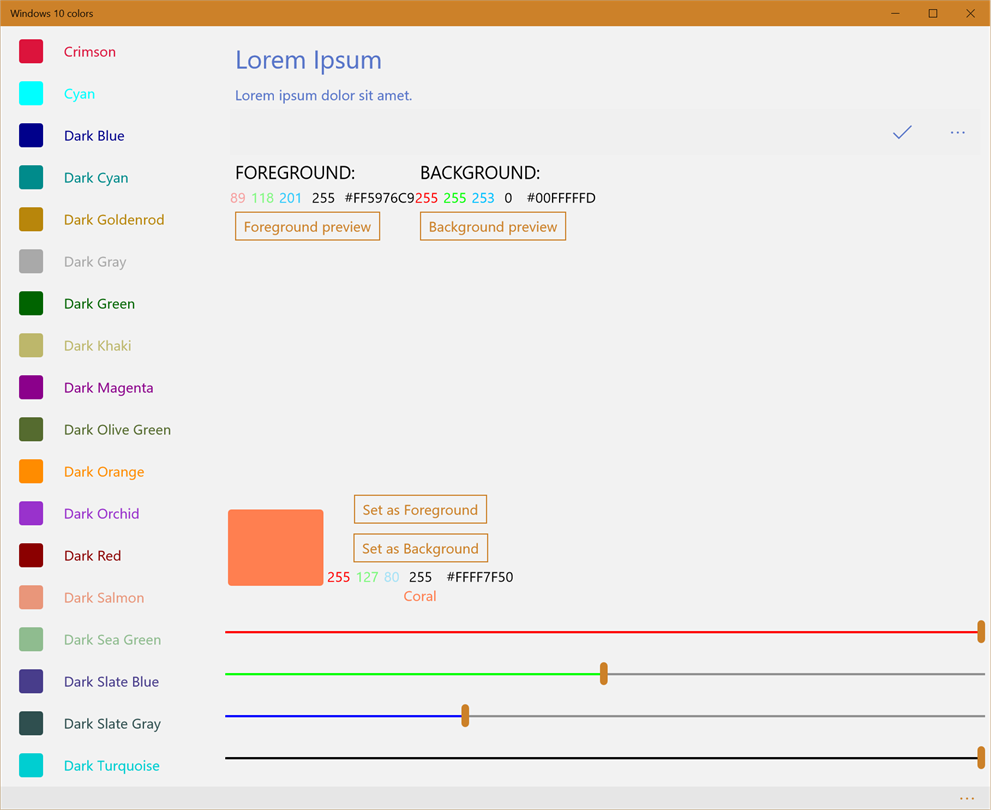Expand the bottom app bar ellipsis
Viewport: 991px width, 810px height.
pyautogui.click(x=967, y=799)
